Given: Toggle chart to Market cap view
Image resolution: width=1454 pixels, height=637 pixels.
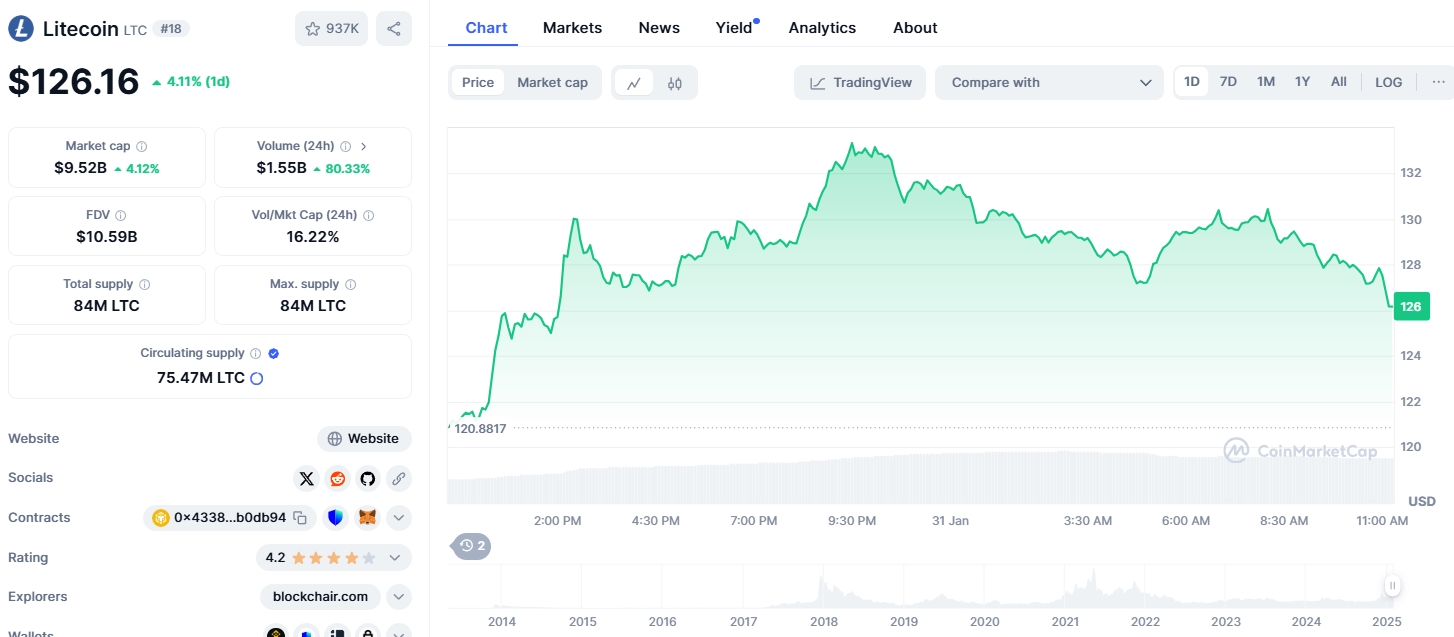Looking at the screenshot, I should tap(552, 83).
